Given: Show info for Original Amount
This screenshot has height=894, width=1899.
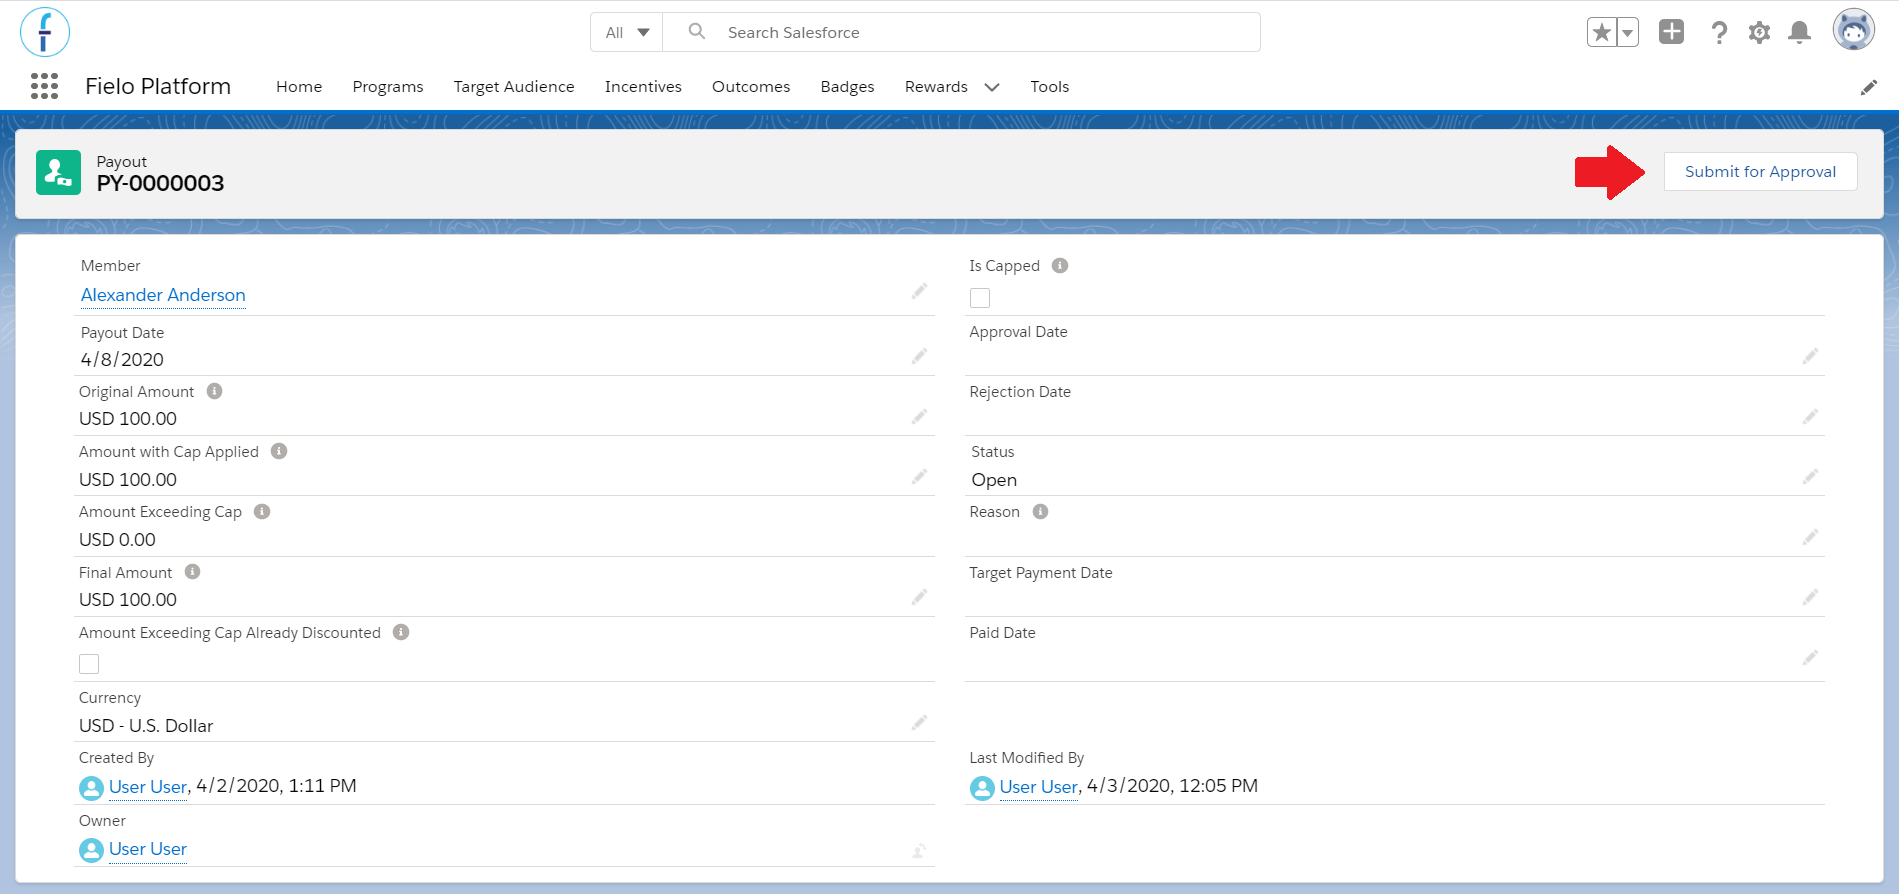Looking at the screenshot, I should [214, 391].
